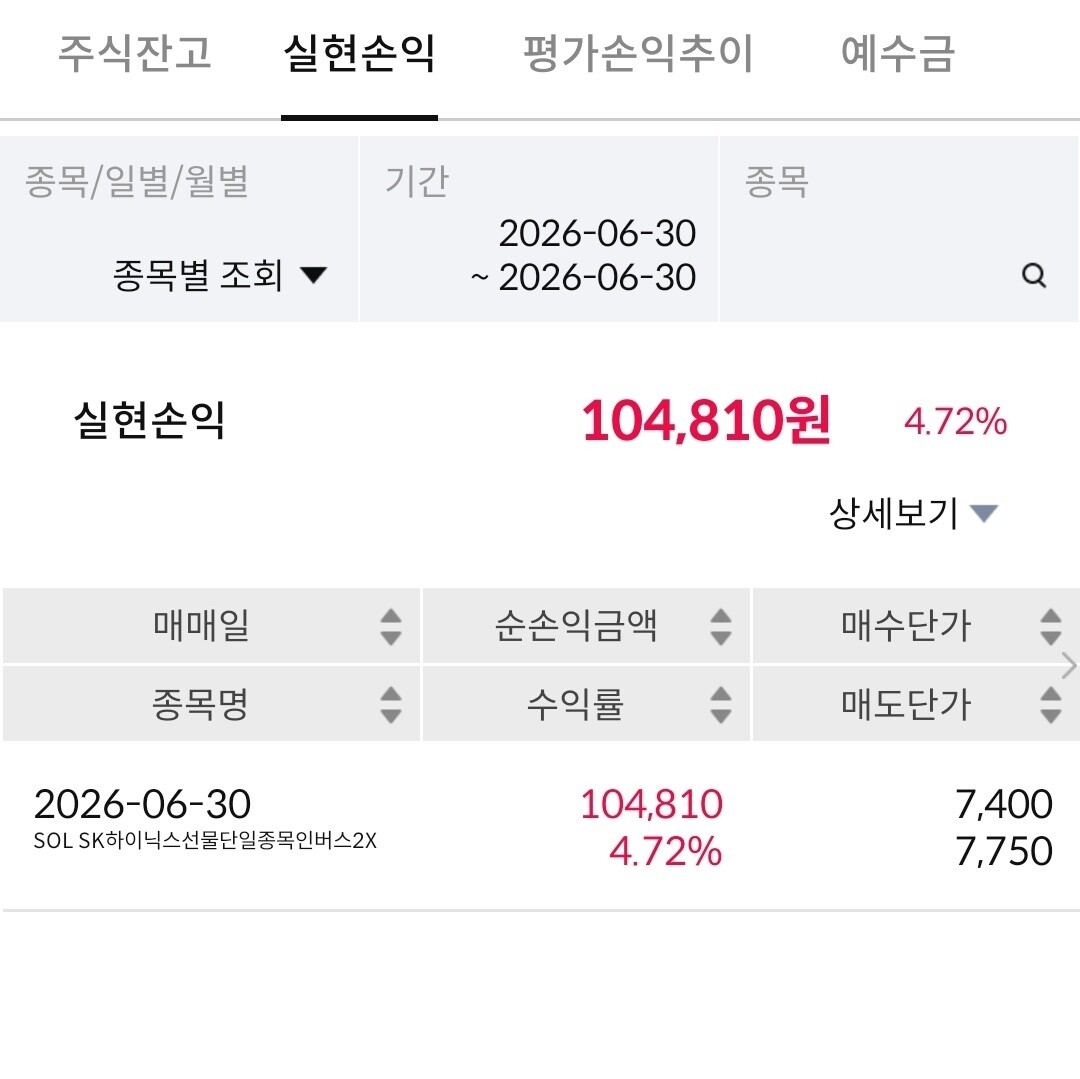Sort by 매도단가 column arrows
The width and height of the screenshot is (1080, 1079).
click(x=1050, y=704)
